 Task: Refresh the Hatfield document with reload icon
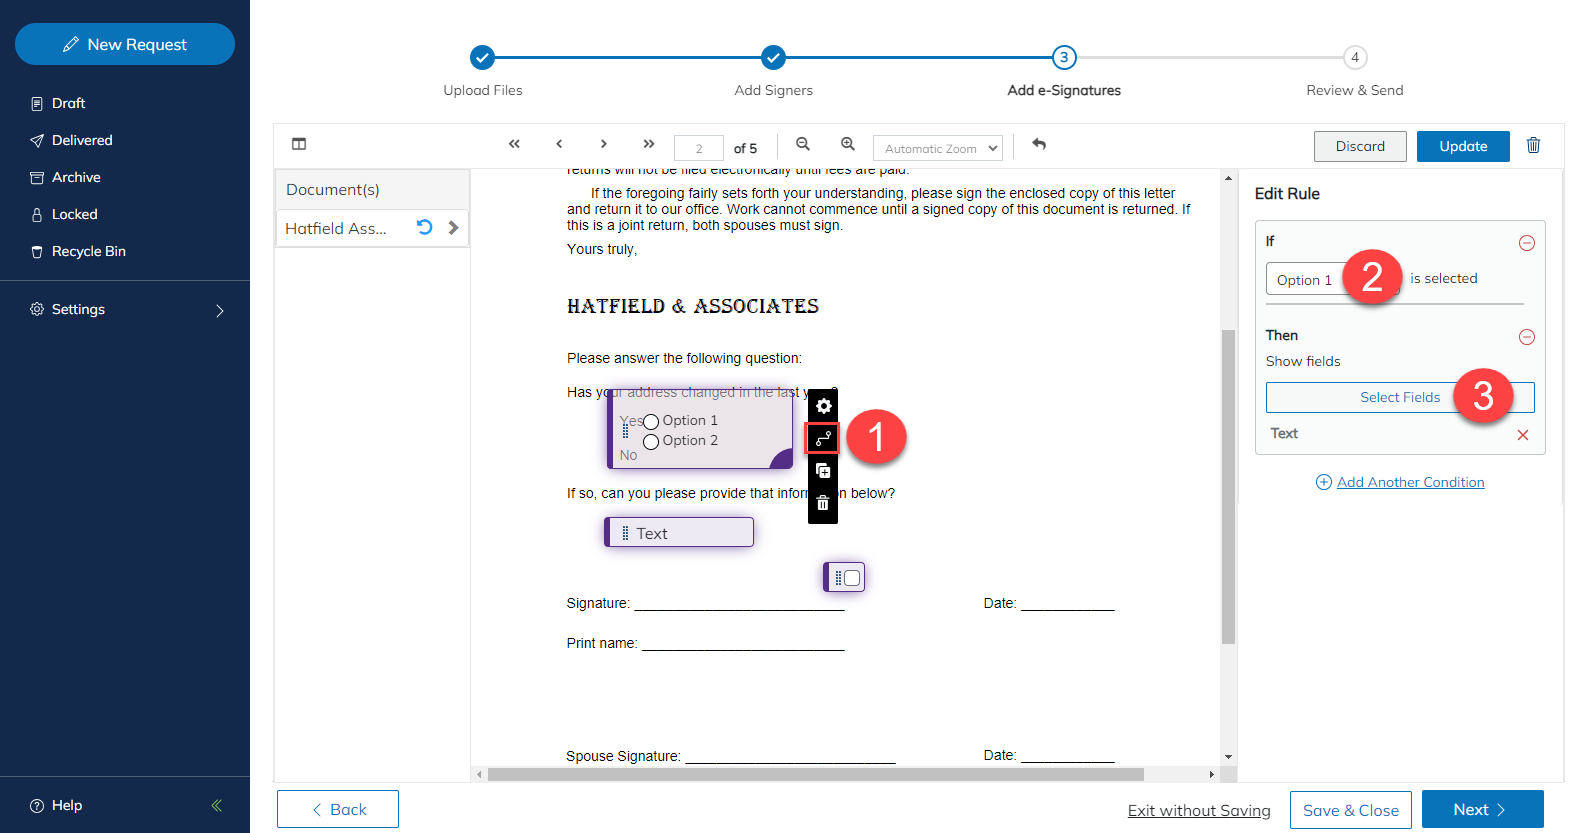tap(425, 227)
